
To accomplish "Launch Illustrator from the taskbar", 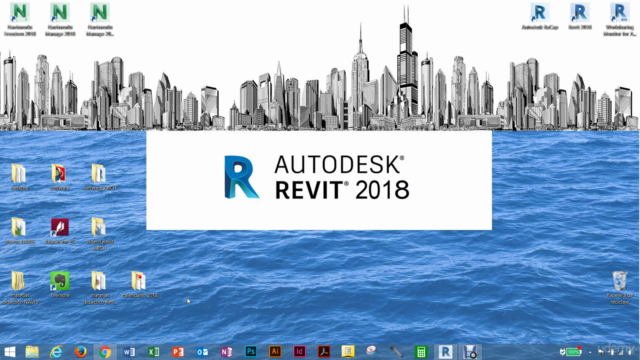I will tap(275, 351).
